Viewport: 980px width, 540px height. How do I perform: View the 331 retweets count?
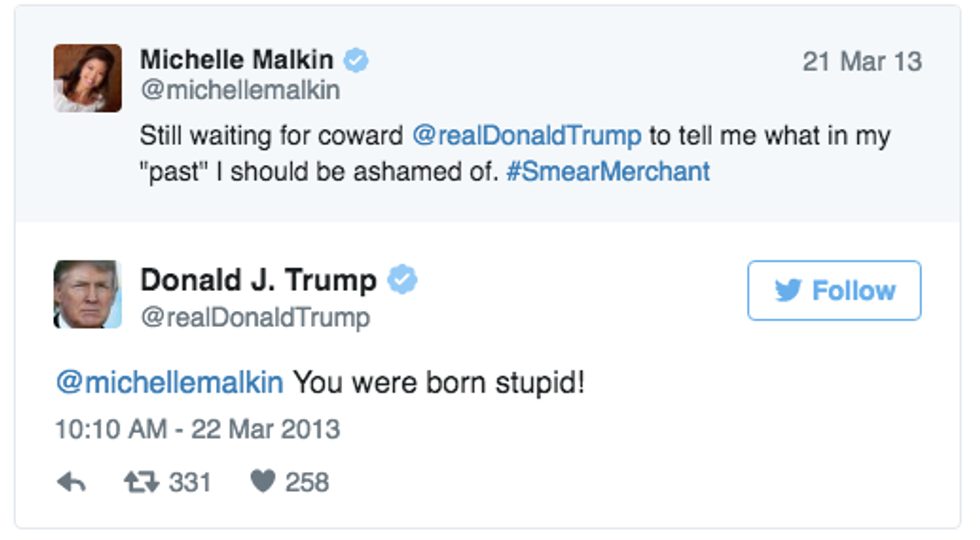coord(190,483)
